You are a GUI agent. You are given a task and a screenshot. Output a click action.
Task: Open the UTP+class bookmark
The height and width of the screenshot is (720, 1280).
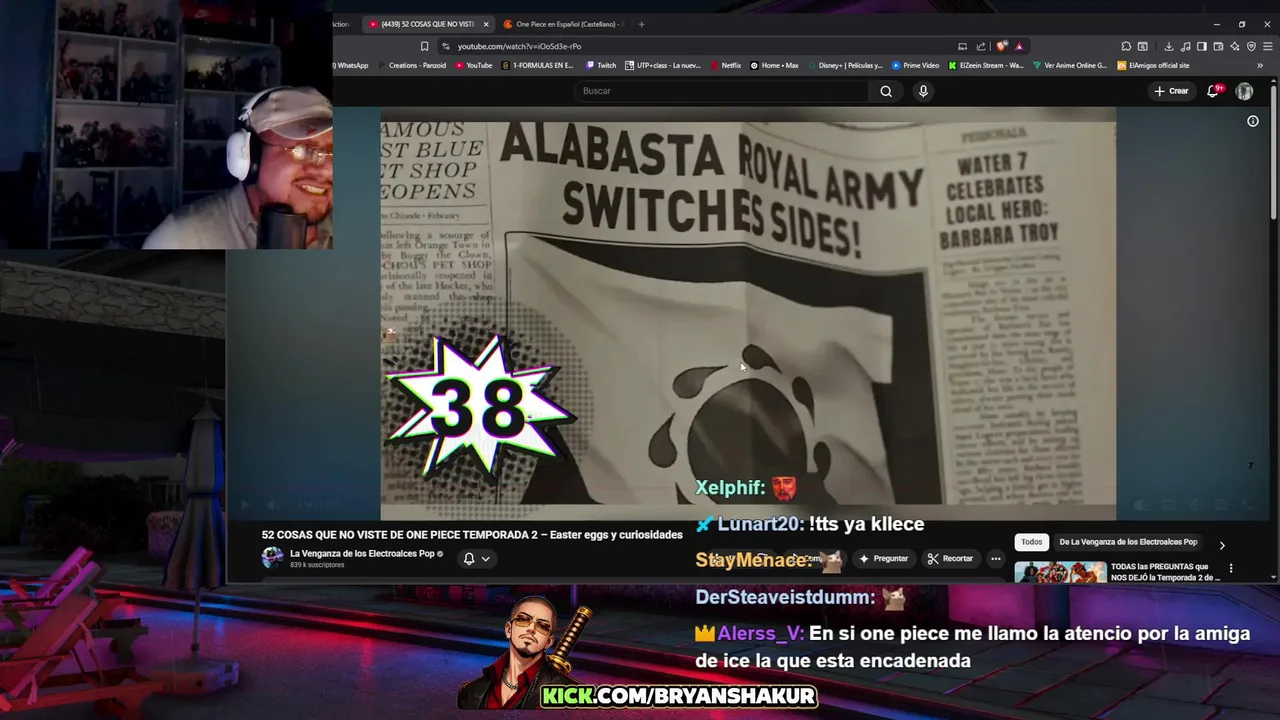(663, 65)
